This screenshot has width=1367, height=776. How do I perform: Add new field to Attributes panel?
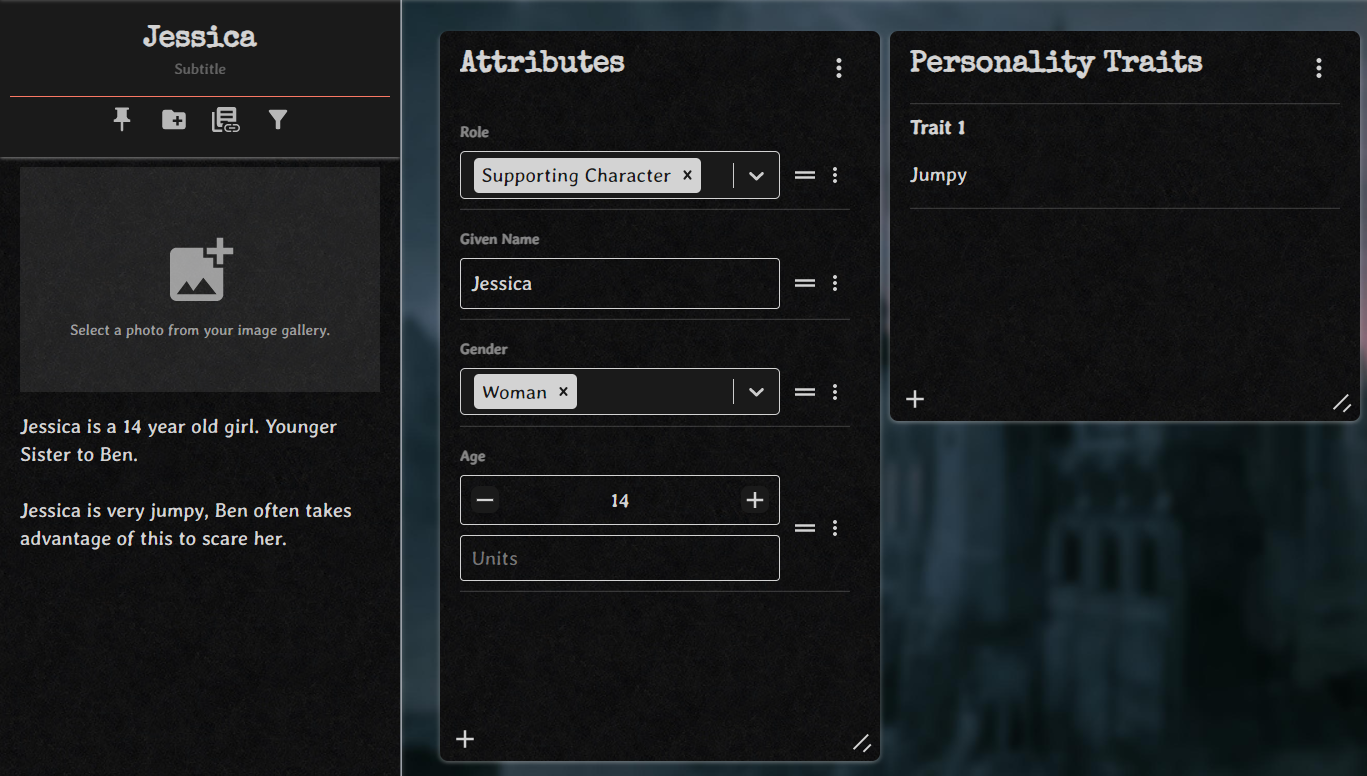(x=465, y=739)
